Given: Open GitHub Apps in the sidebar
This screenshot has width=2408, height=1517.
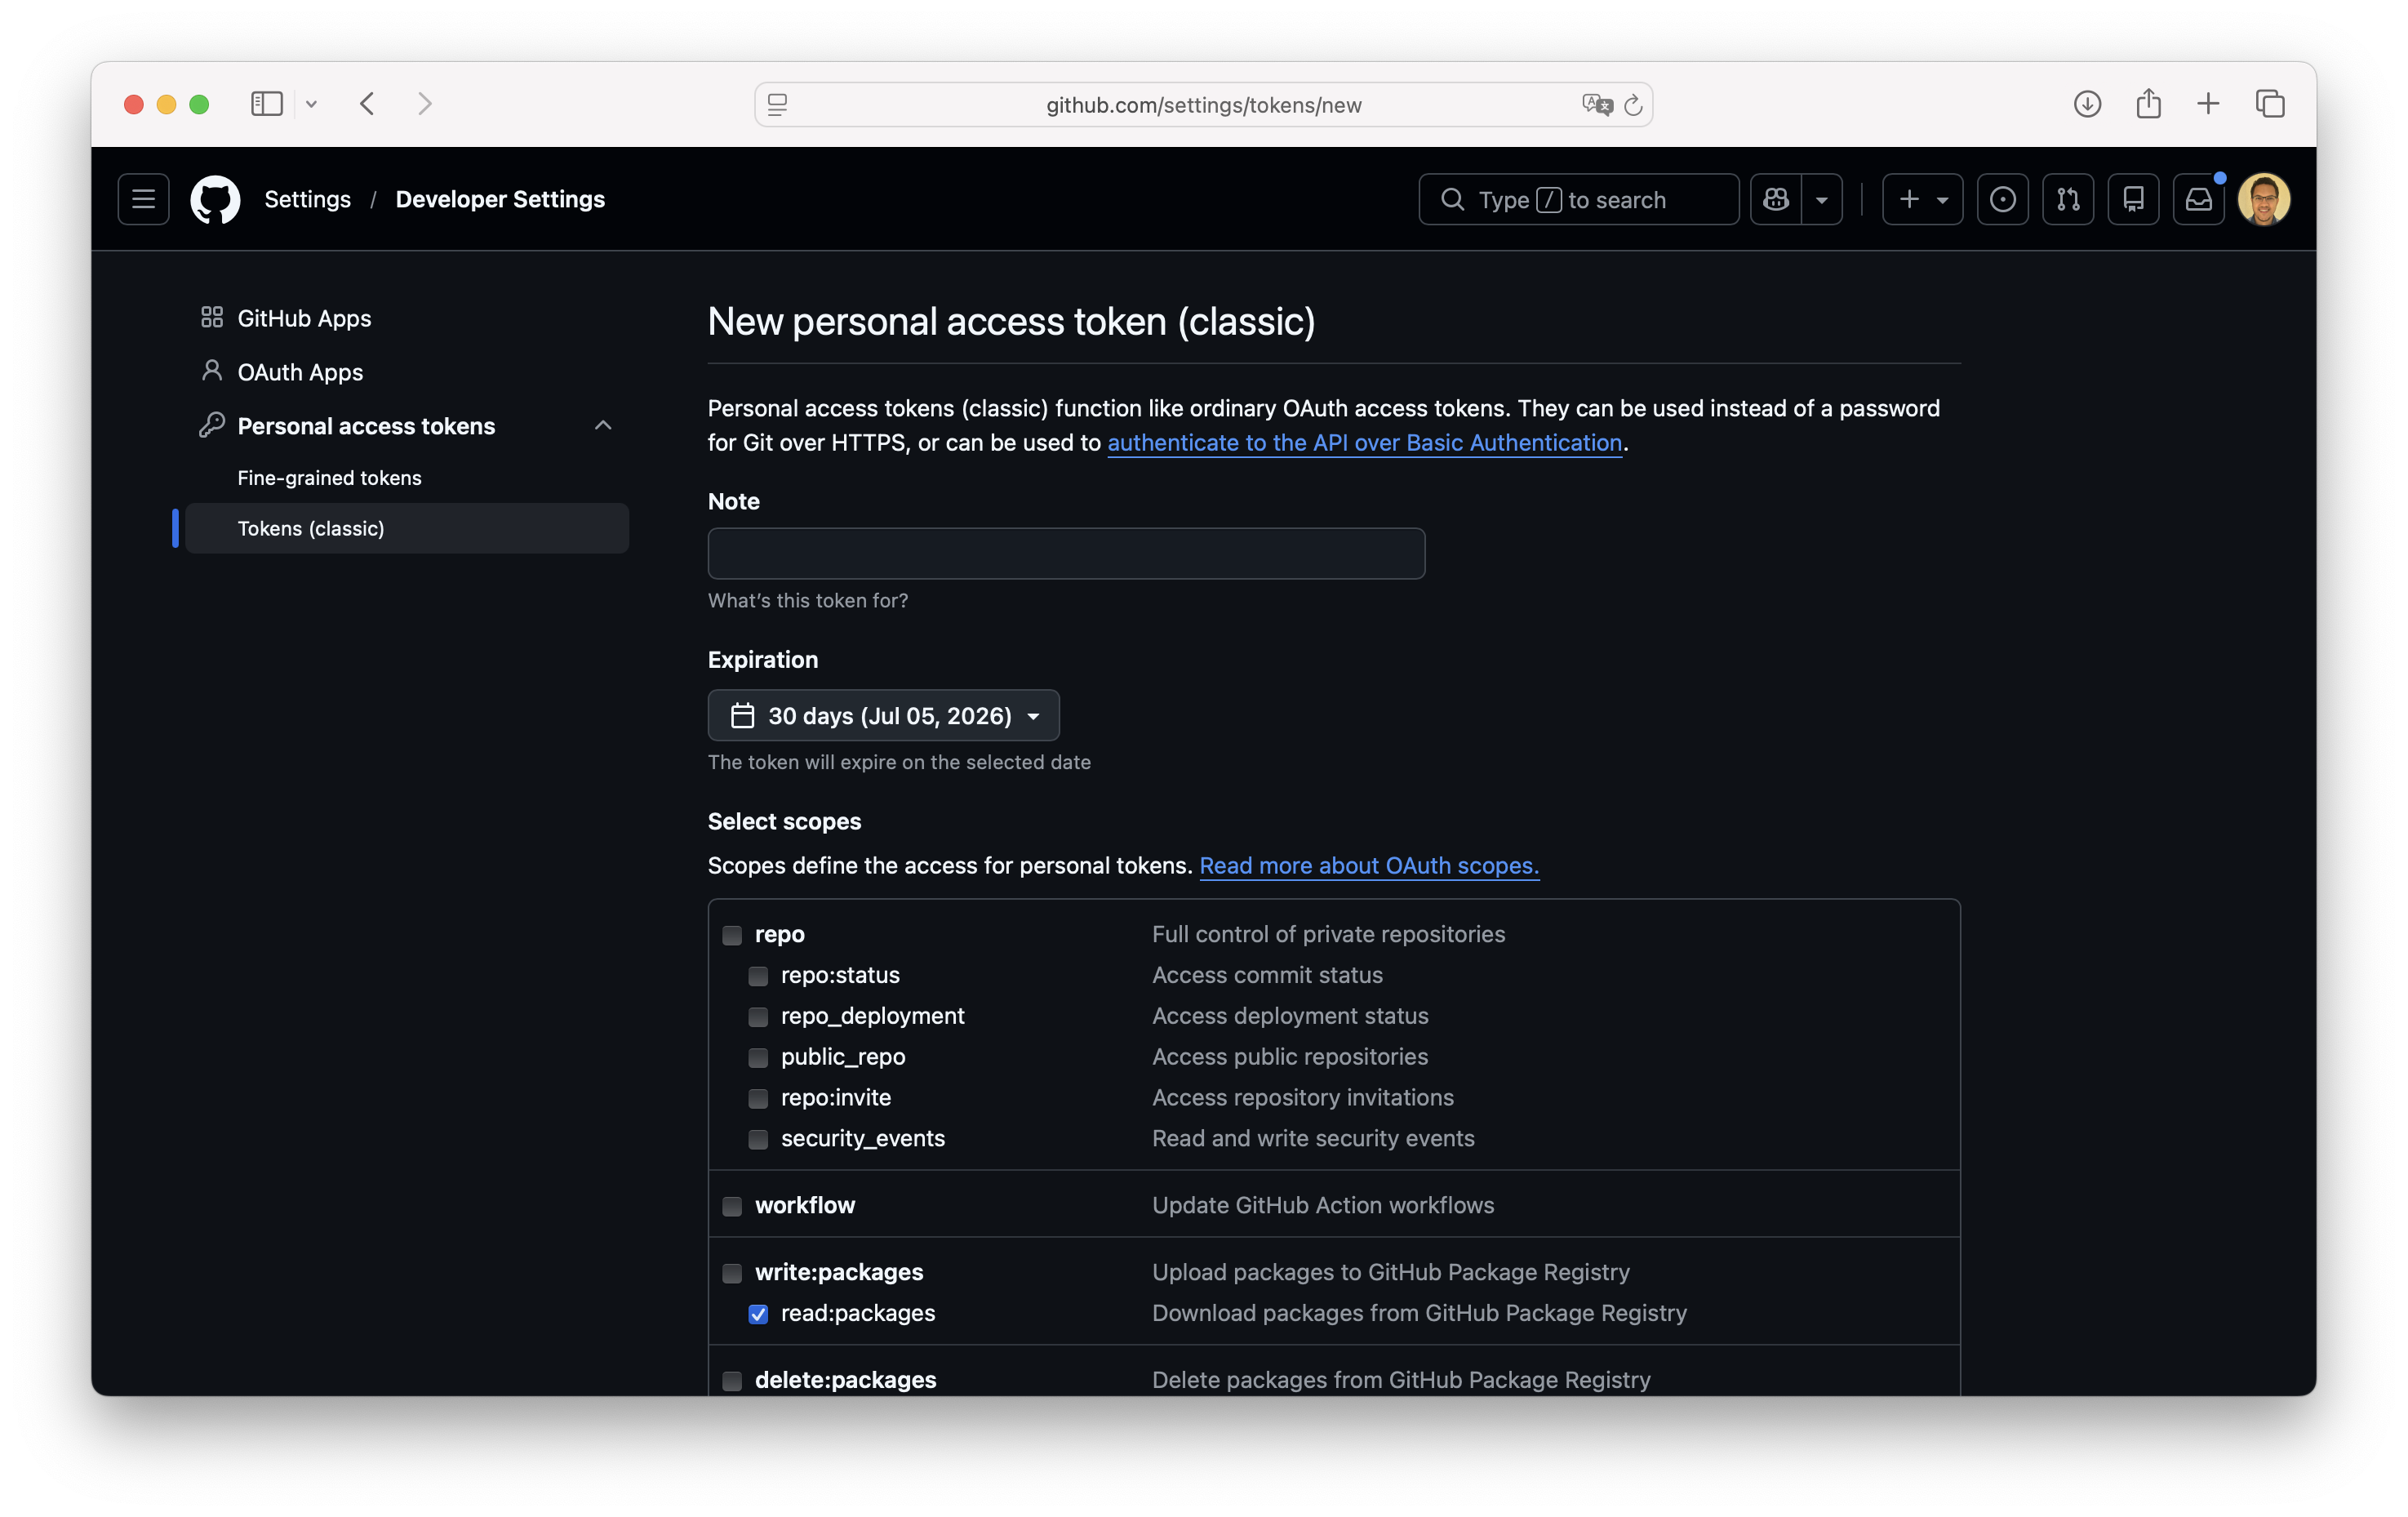Looking at the screenshot, I should [x=304, y=318].
